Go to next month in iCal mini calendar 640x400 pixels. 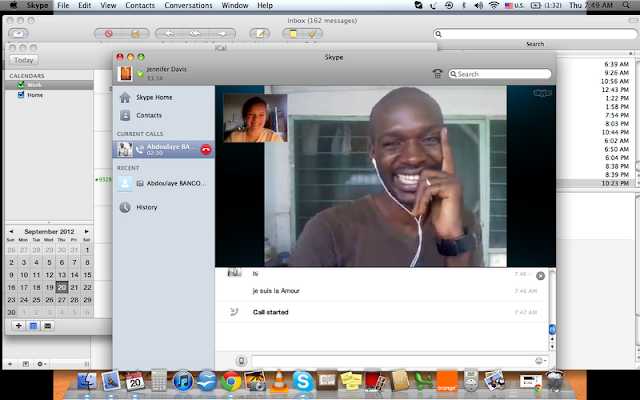tap(87, 231)
